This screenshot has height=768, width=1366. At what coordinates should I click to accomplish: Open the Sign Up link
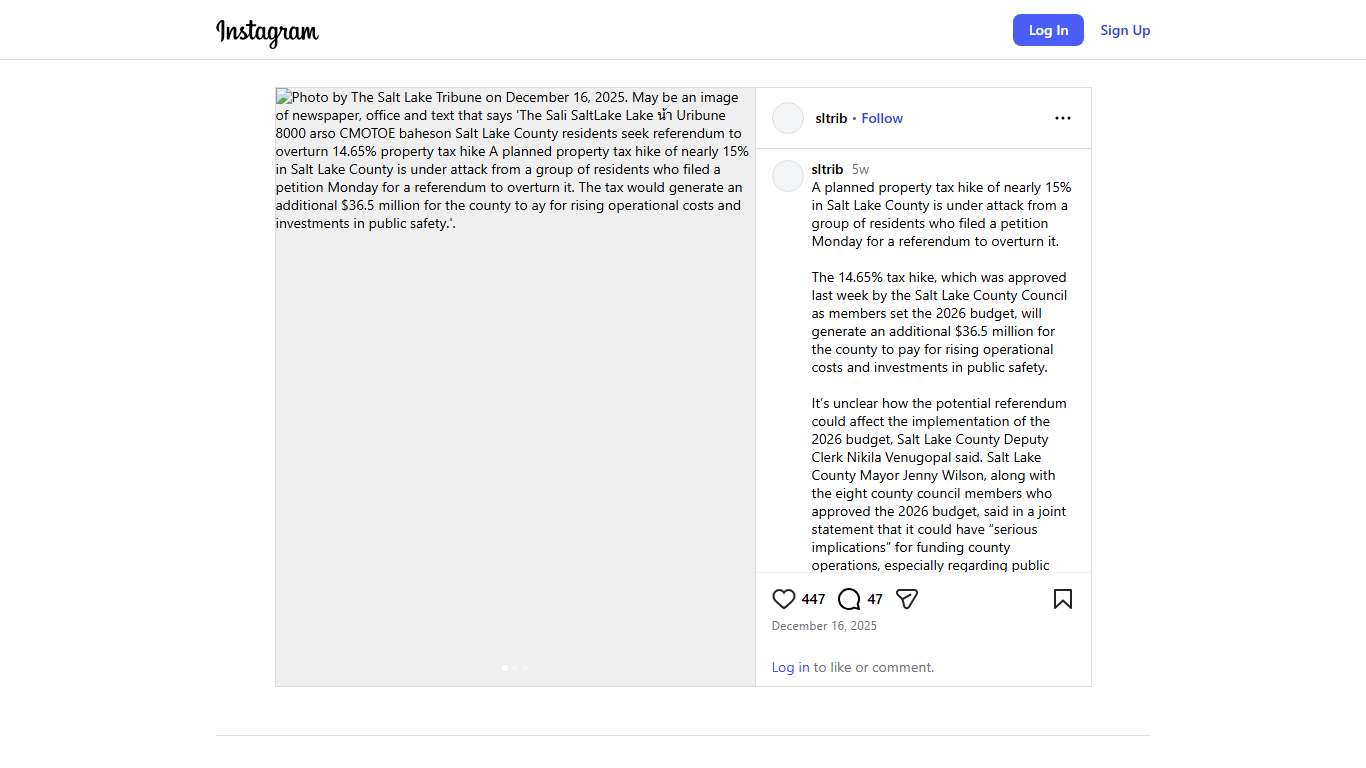tap(1125, 30)
